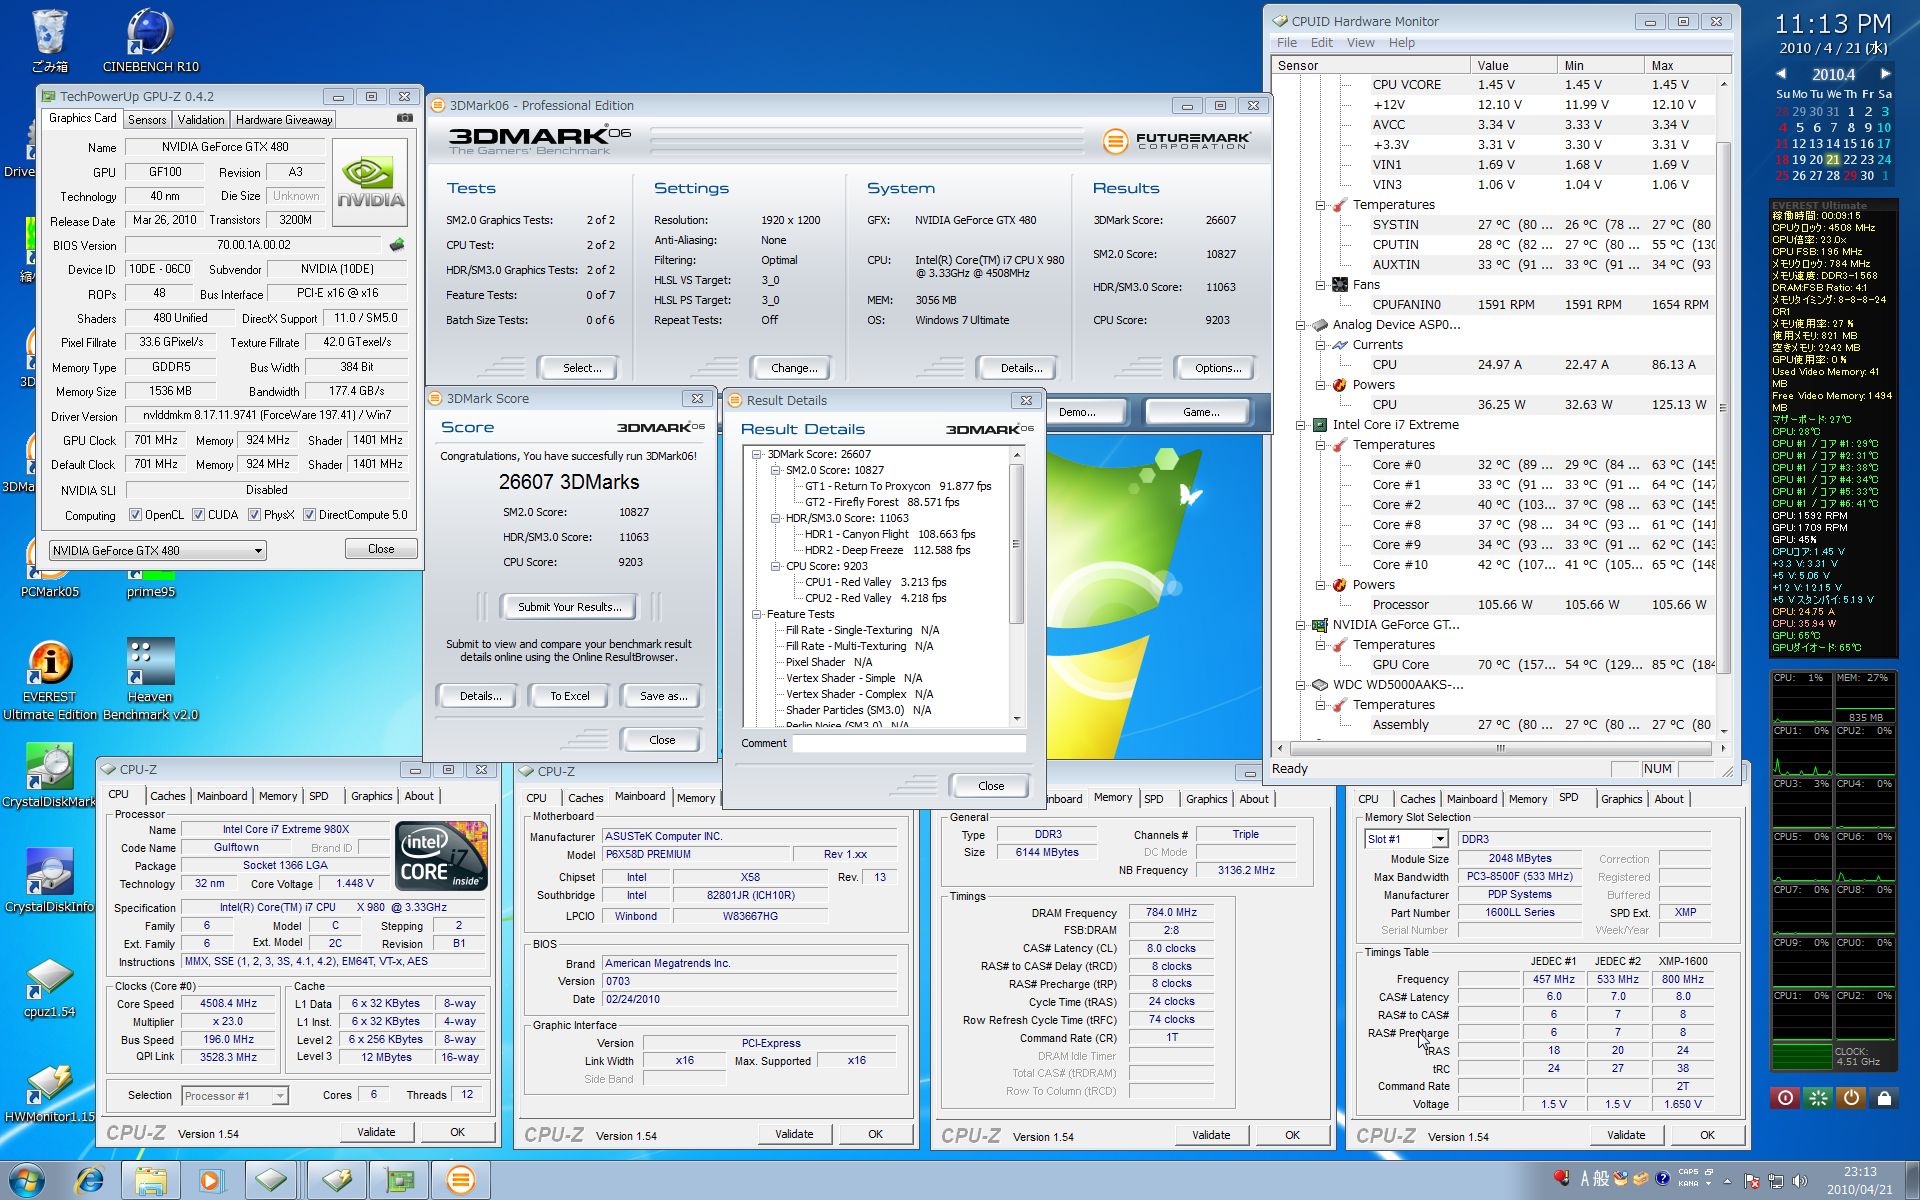Screen dimensions: 1920x1200
Task: Open the Action Center flag tray icon
Action: tap(1753, 1180)
